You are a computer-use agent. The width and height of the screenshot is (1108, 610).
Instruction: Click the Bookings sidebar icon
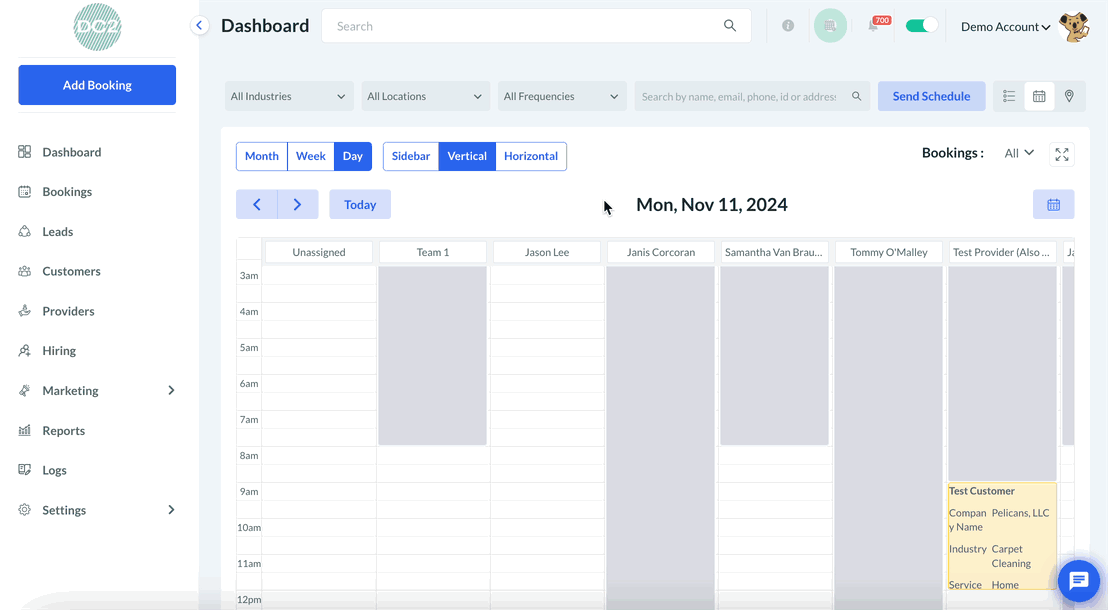click(25, 192)
